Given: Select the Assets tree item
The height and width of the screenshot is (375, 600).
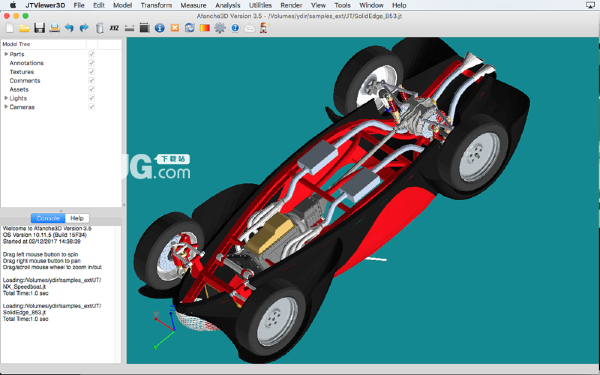Looking at the screenshot, I should (x=19, y=89).
